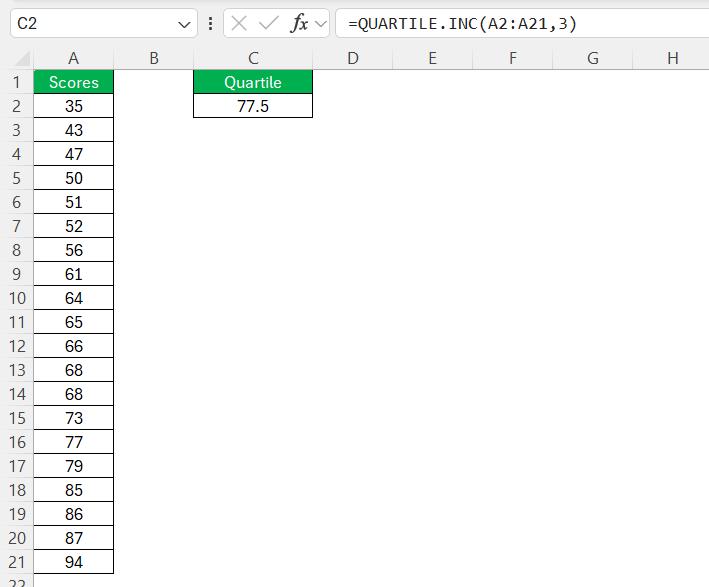Select the cell with value 94
Image resolution: width=709 pixels, height=587 pixels.
(73, 562)
